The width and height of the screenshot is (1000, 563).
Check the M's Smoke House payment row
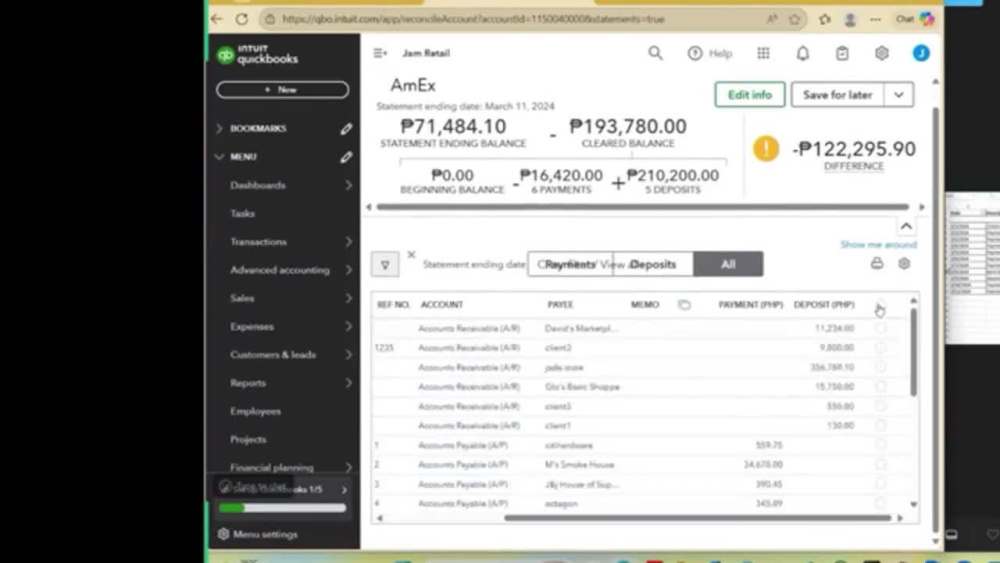click(x=880, y=465)
